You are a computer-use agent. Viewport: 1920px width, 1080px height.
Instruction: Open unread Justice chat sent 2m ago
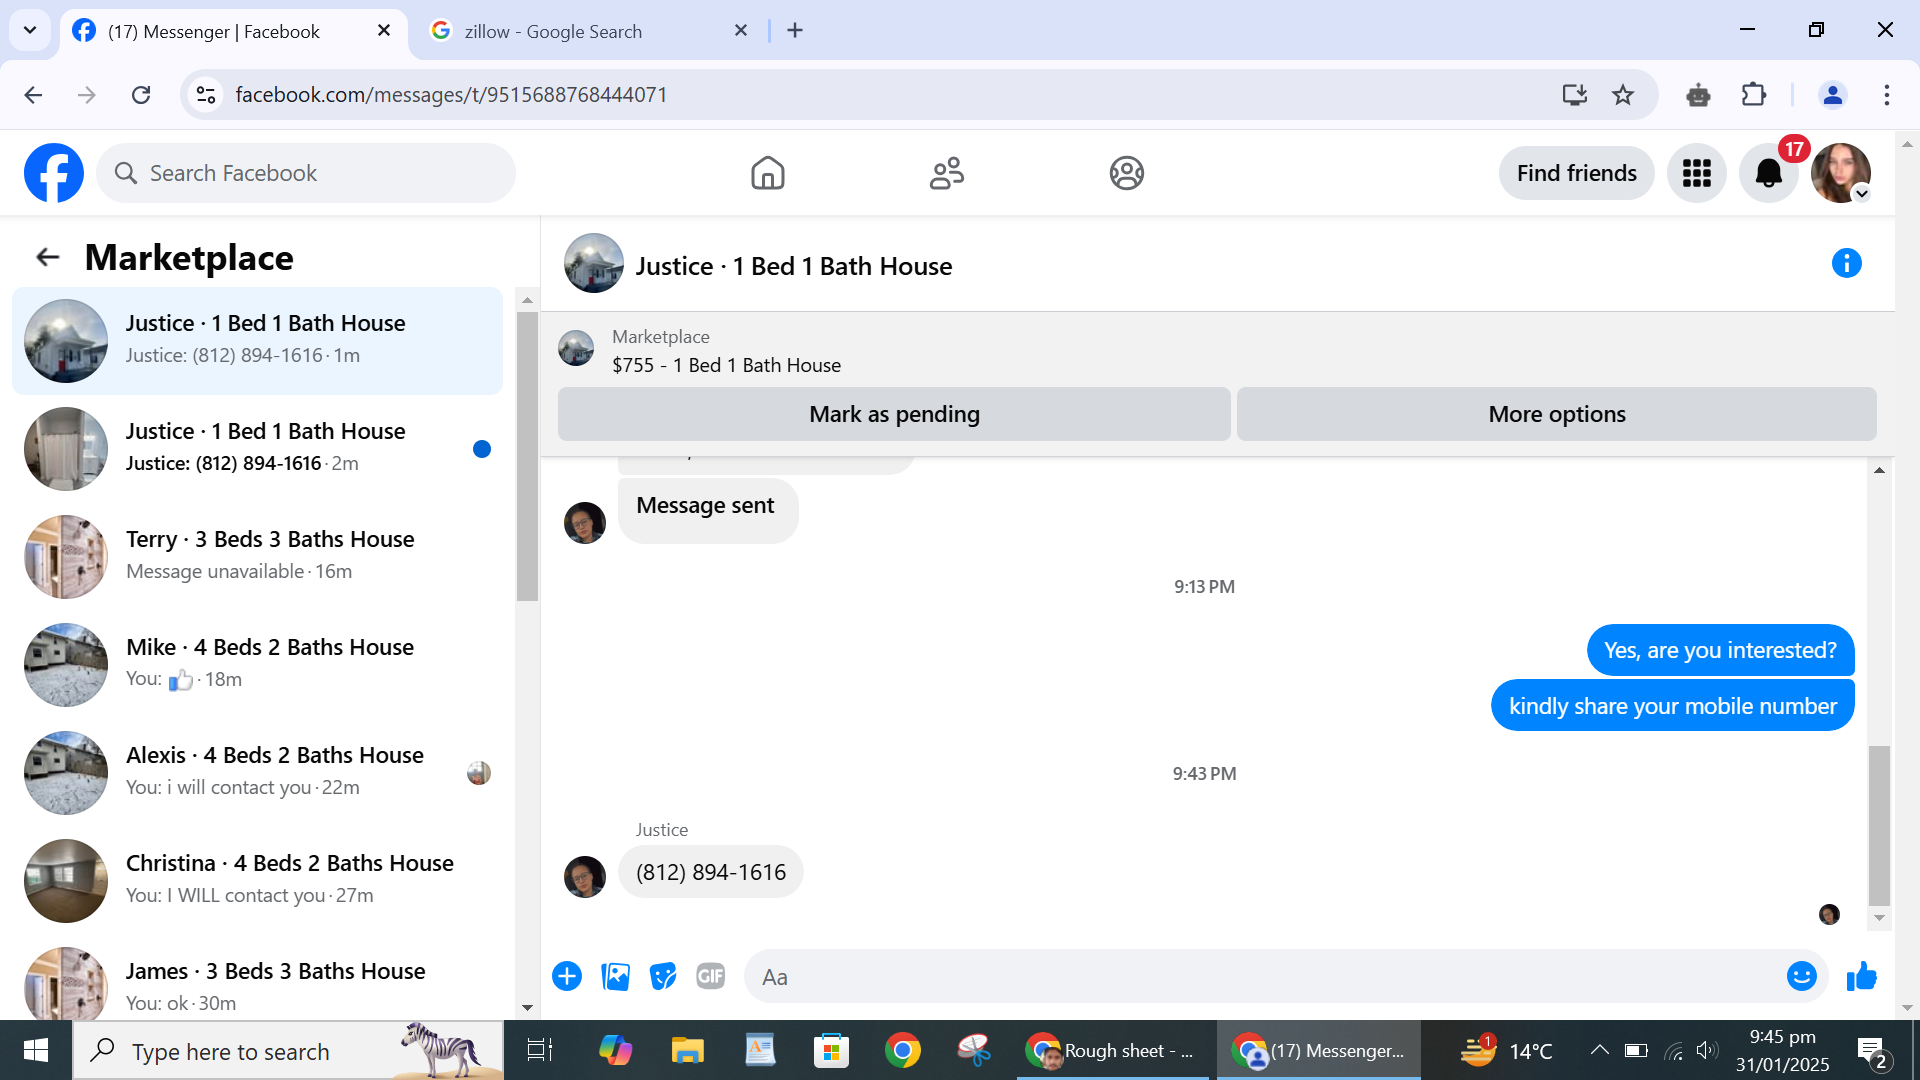(x=258, y=449)
